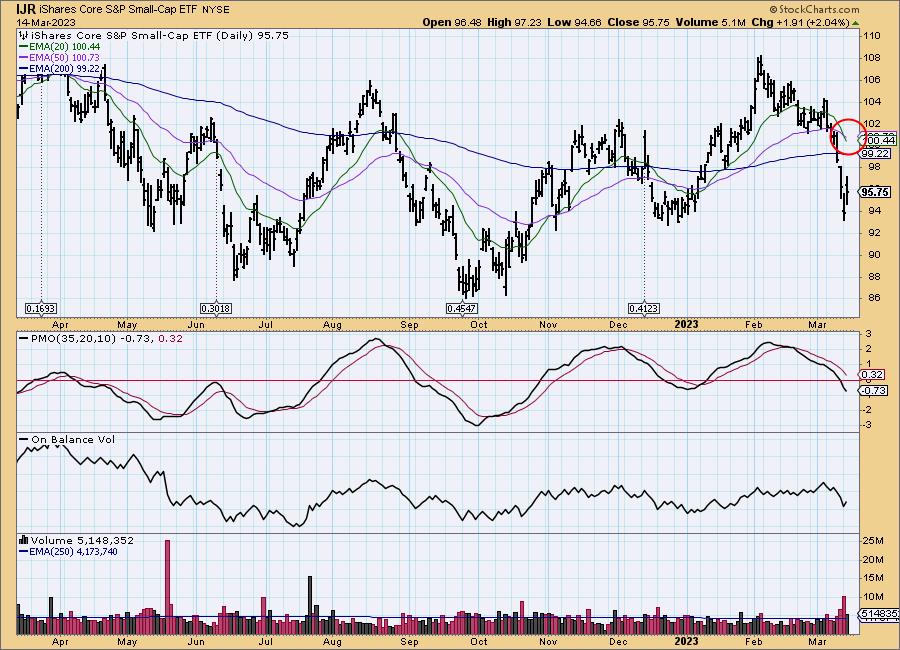Click the 0.32 tag on PMO right axis

[x=872, y=375]
